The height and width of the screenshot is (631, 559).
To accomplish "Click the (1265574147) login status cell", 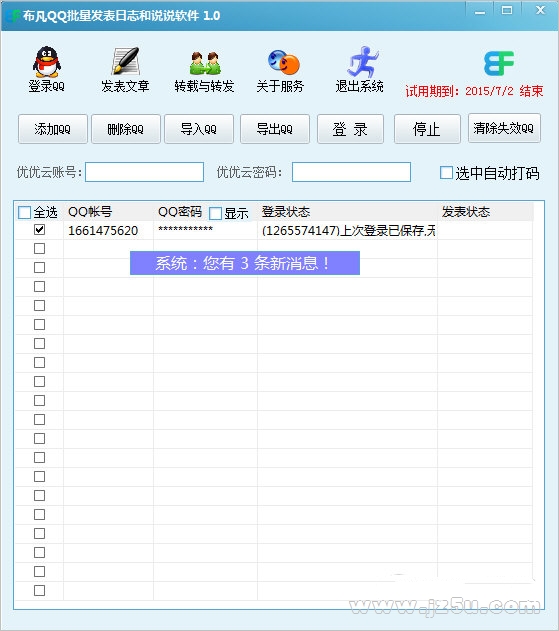I will click(349, 231).
